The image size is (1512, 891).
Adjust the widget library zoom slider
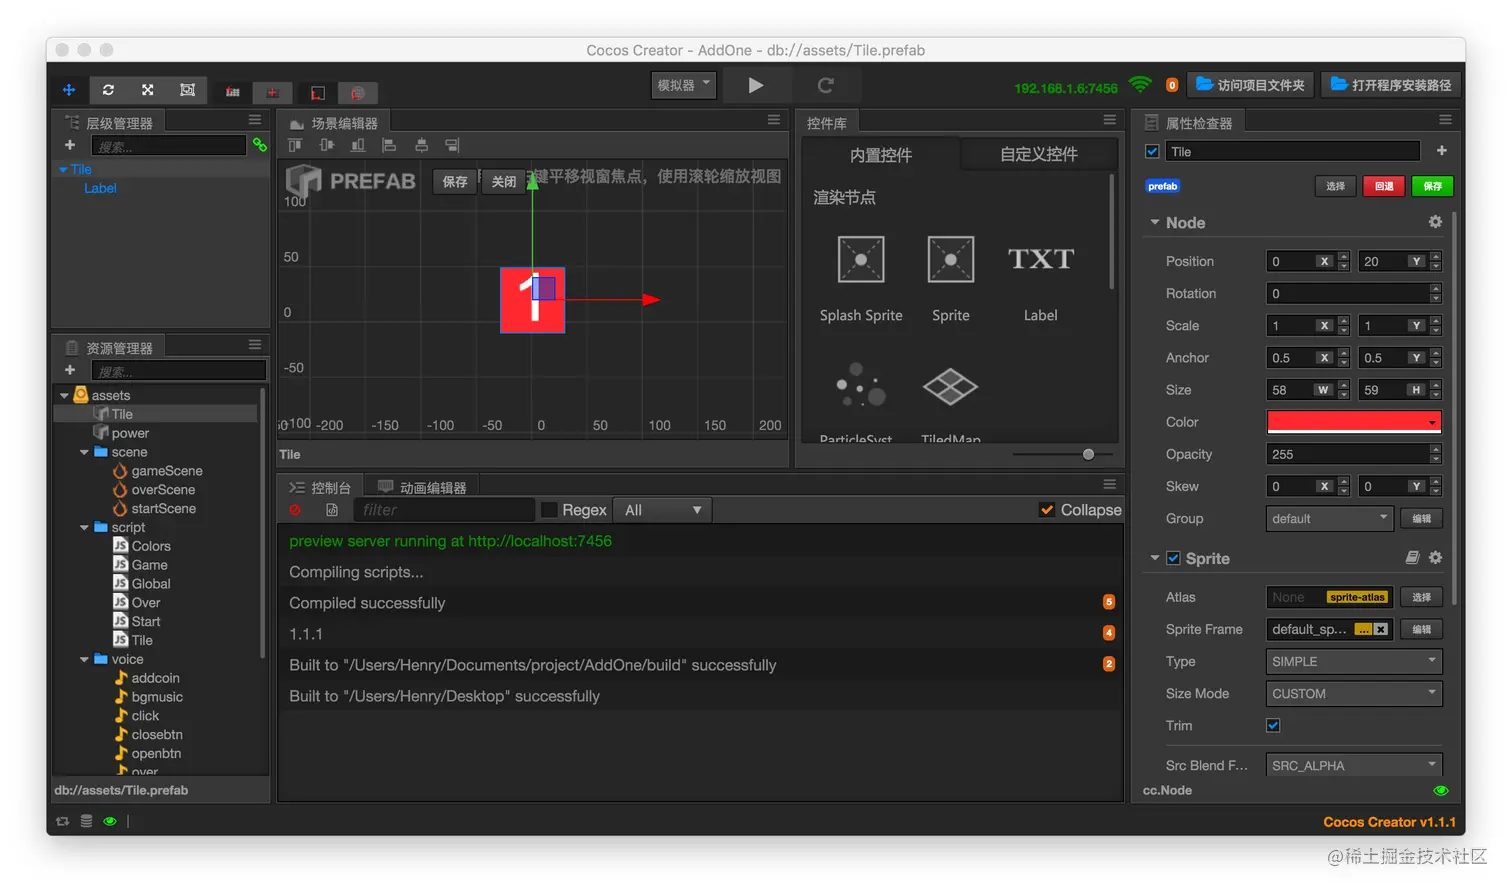[1088, 454]
